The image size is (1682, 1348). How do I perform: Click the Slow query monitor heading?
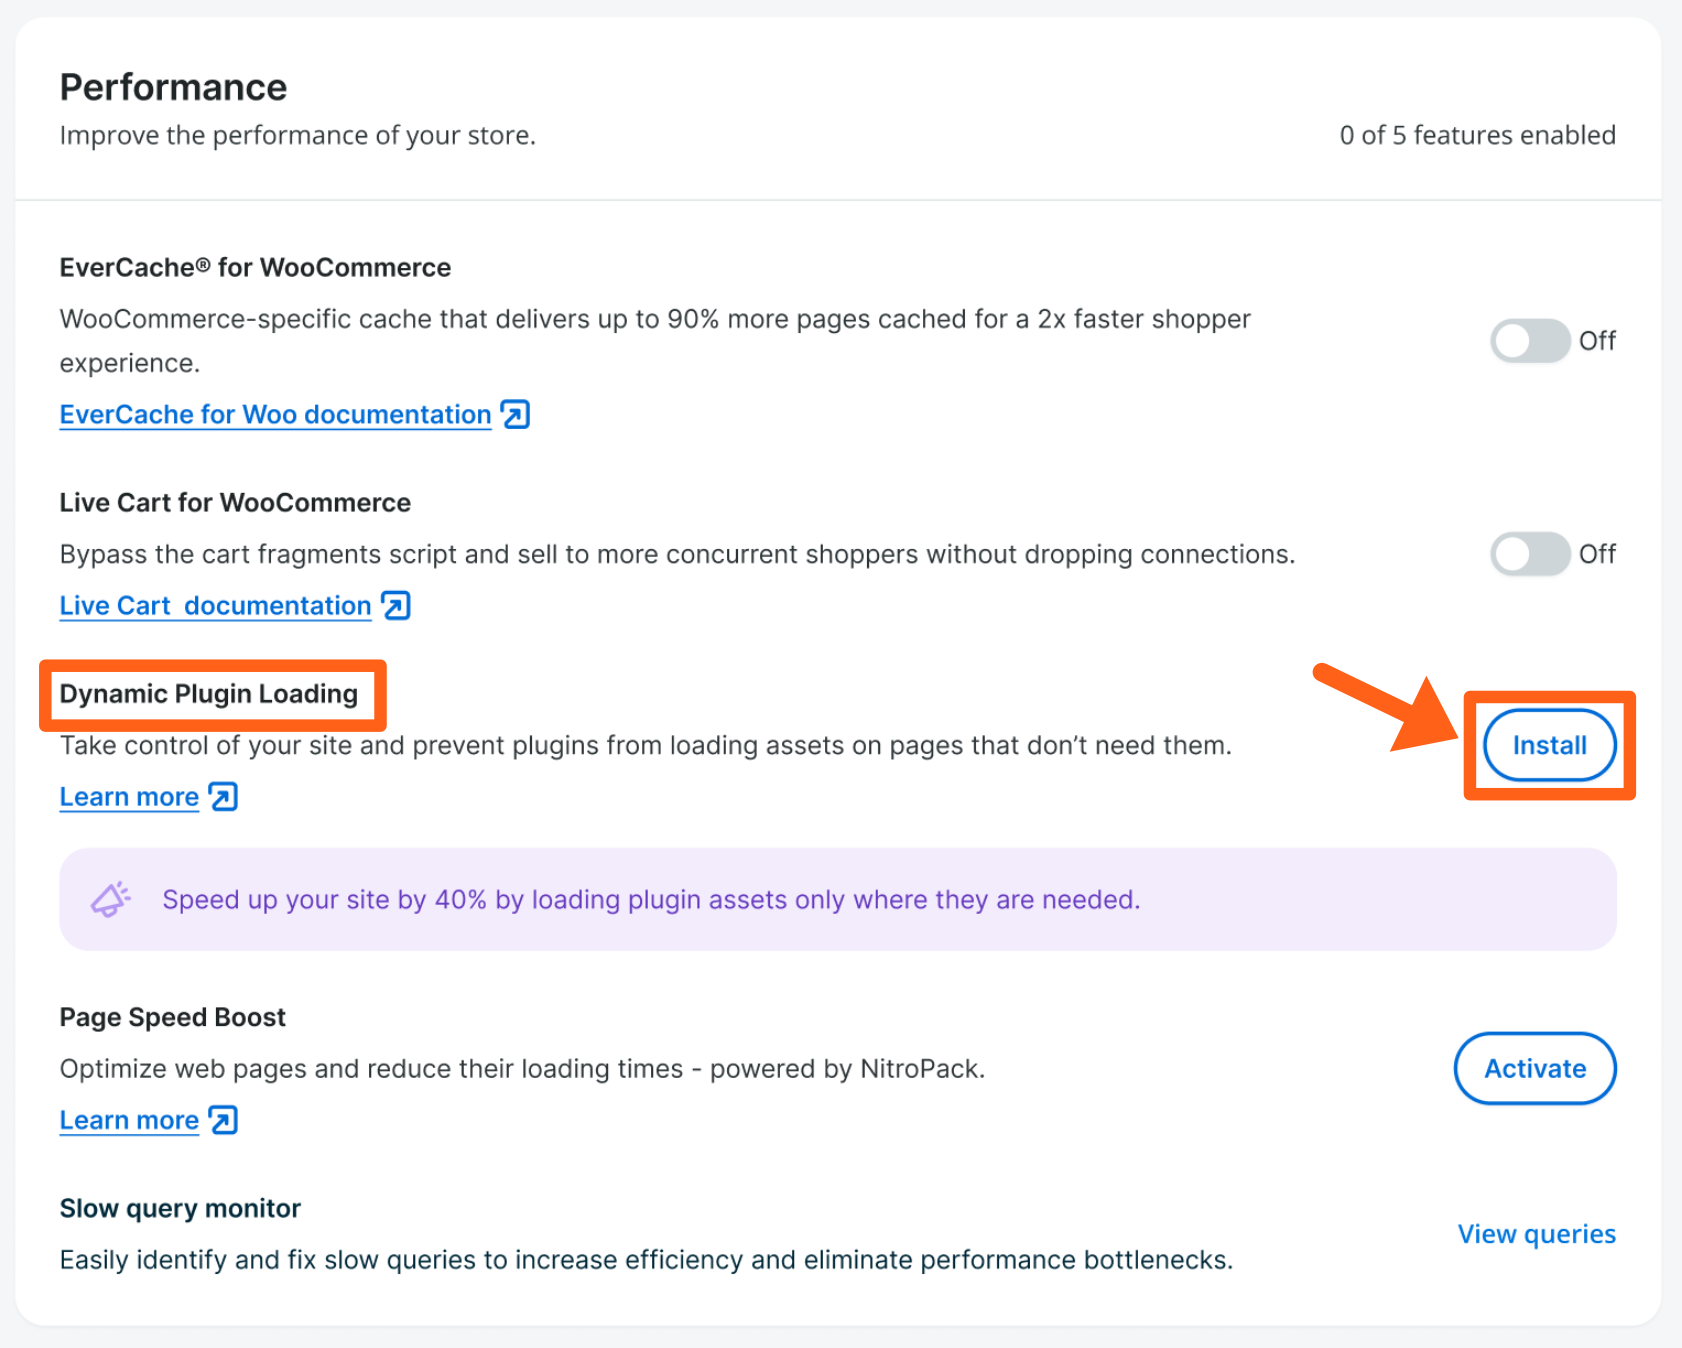pos(180,1208)
